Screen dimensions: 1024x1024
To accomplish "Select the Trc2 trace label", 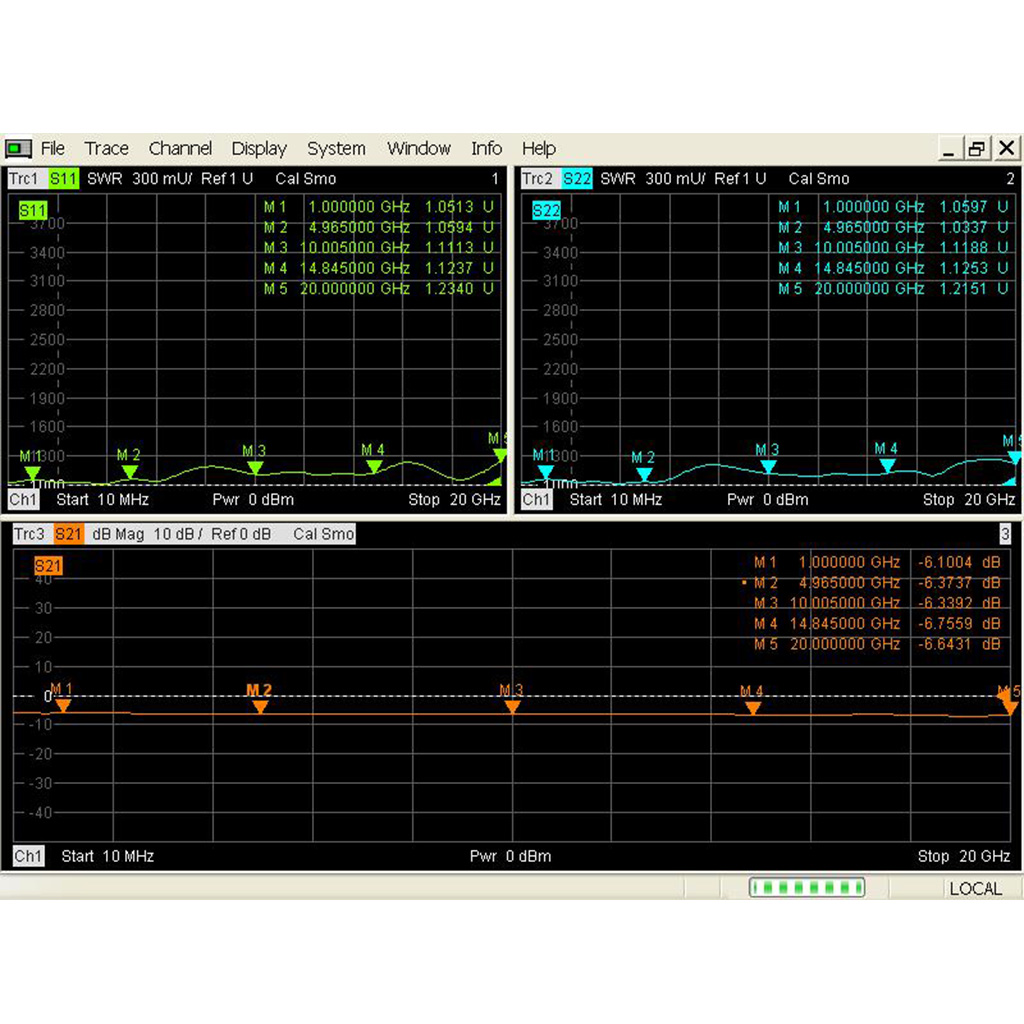I will (x=538, y=179).
